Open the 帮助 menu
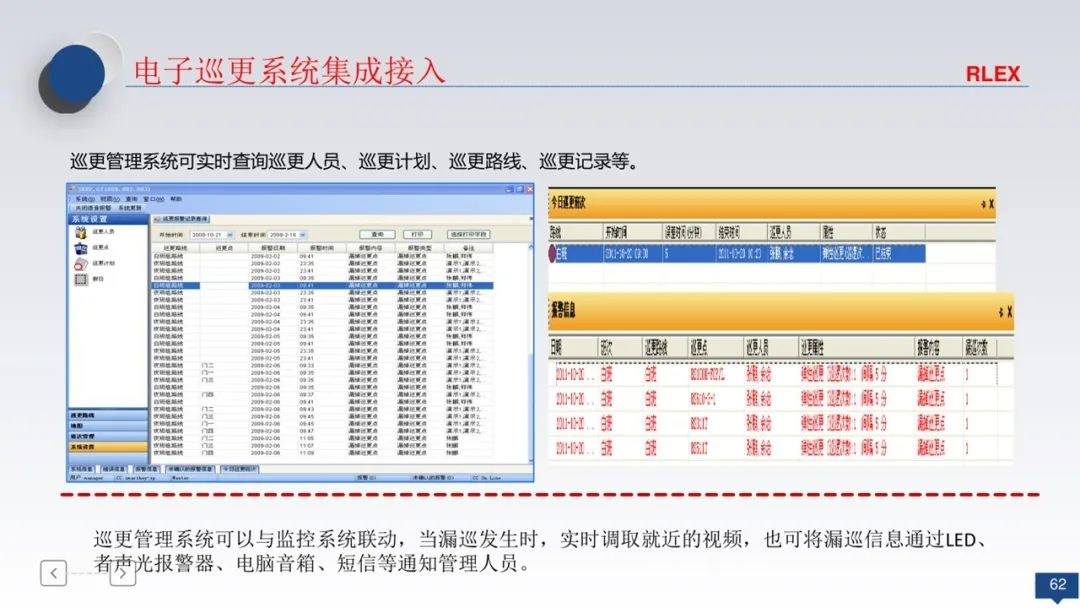Viewport: 1080px width, 608px height. point(176,199)
